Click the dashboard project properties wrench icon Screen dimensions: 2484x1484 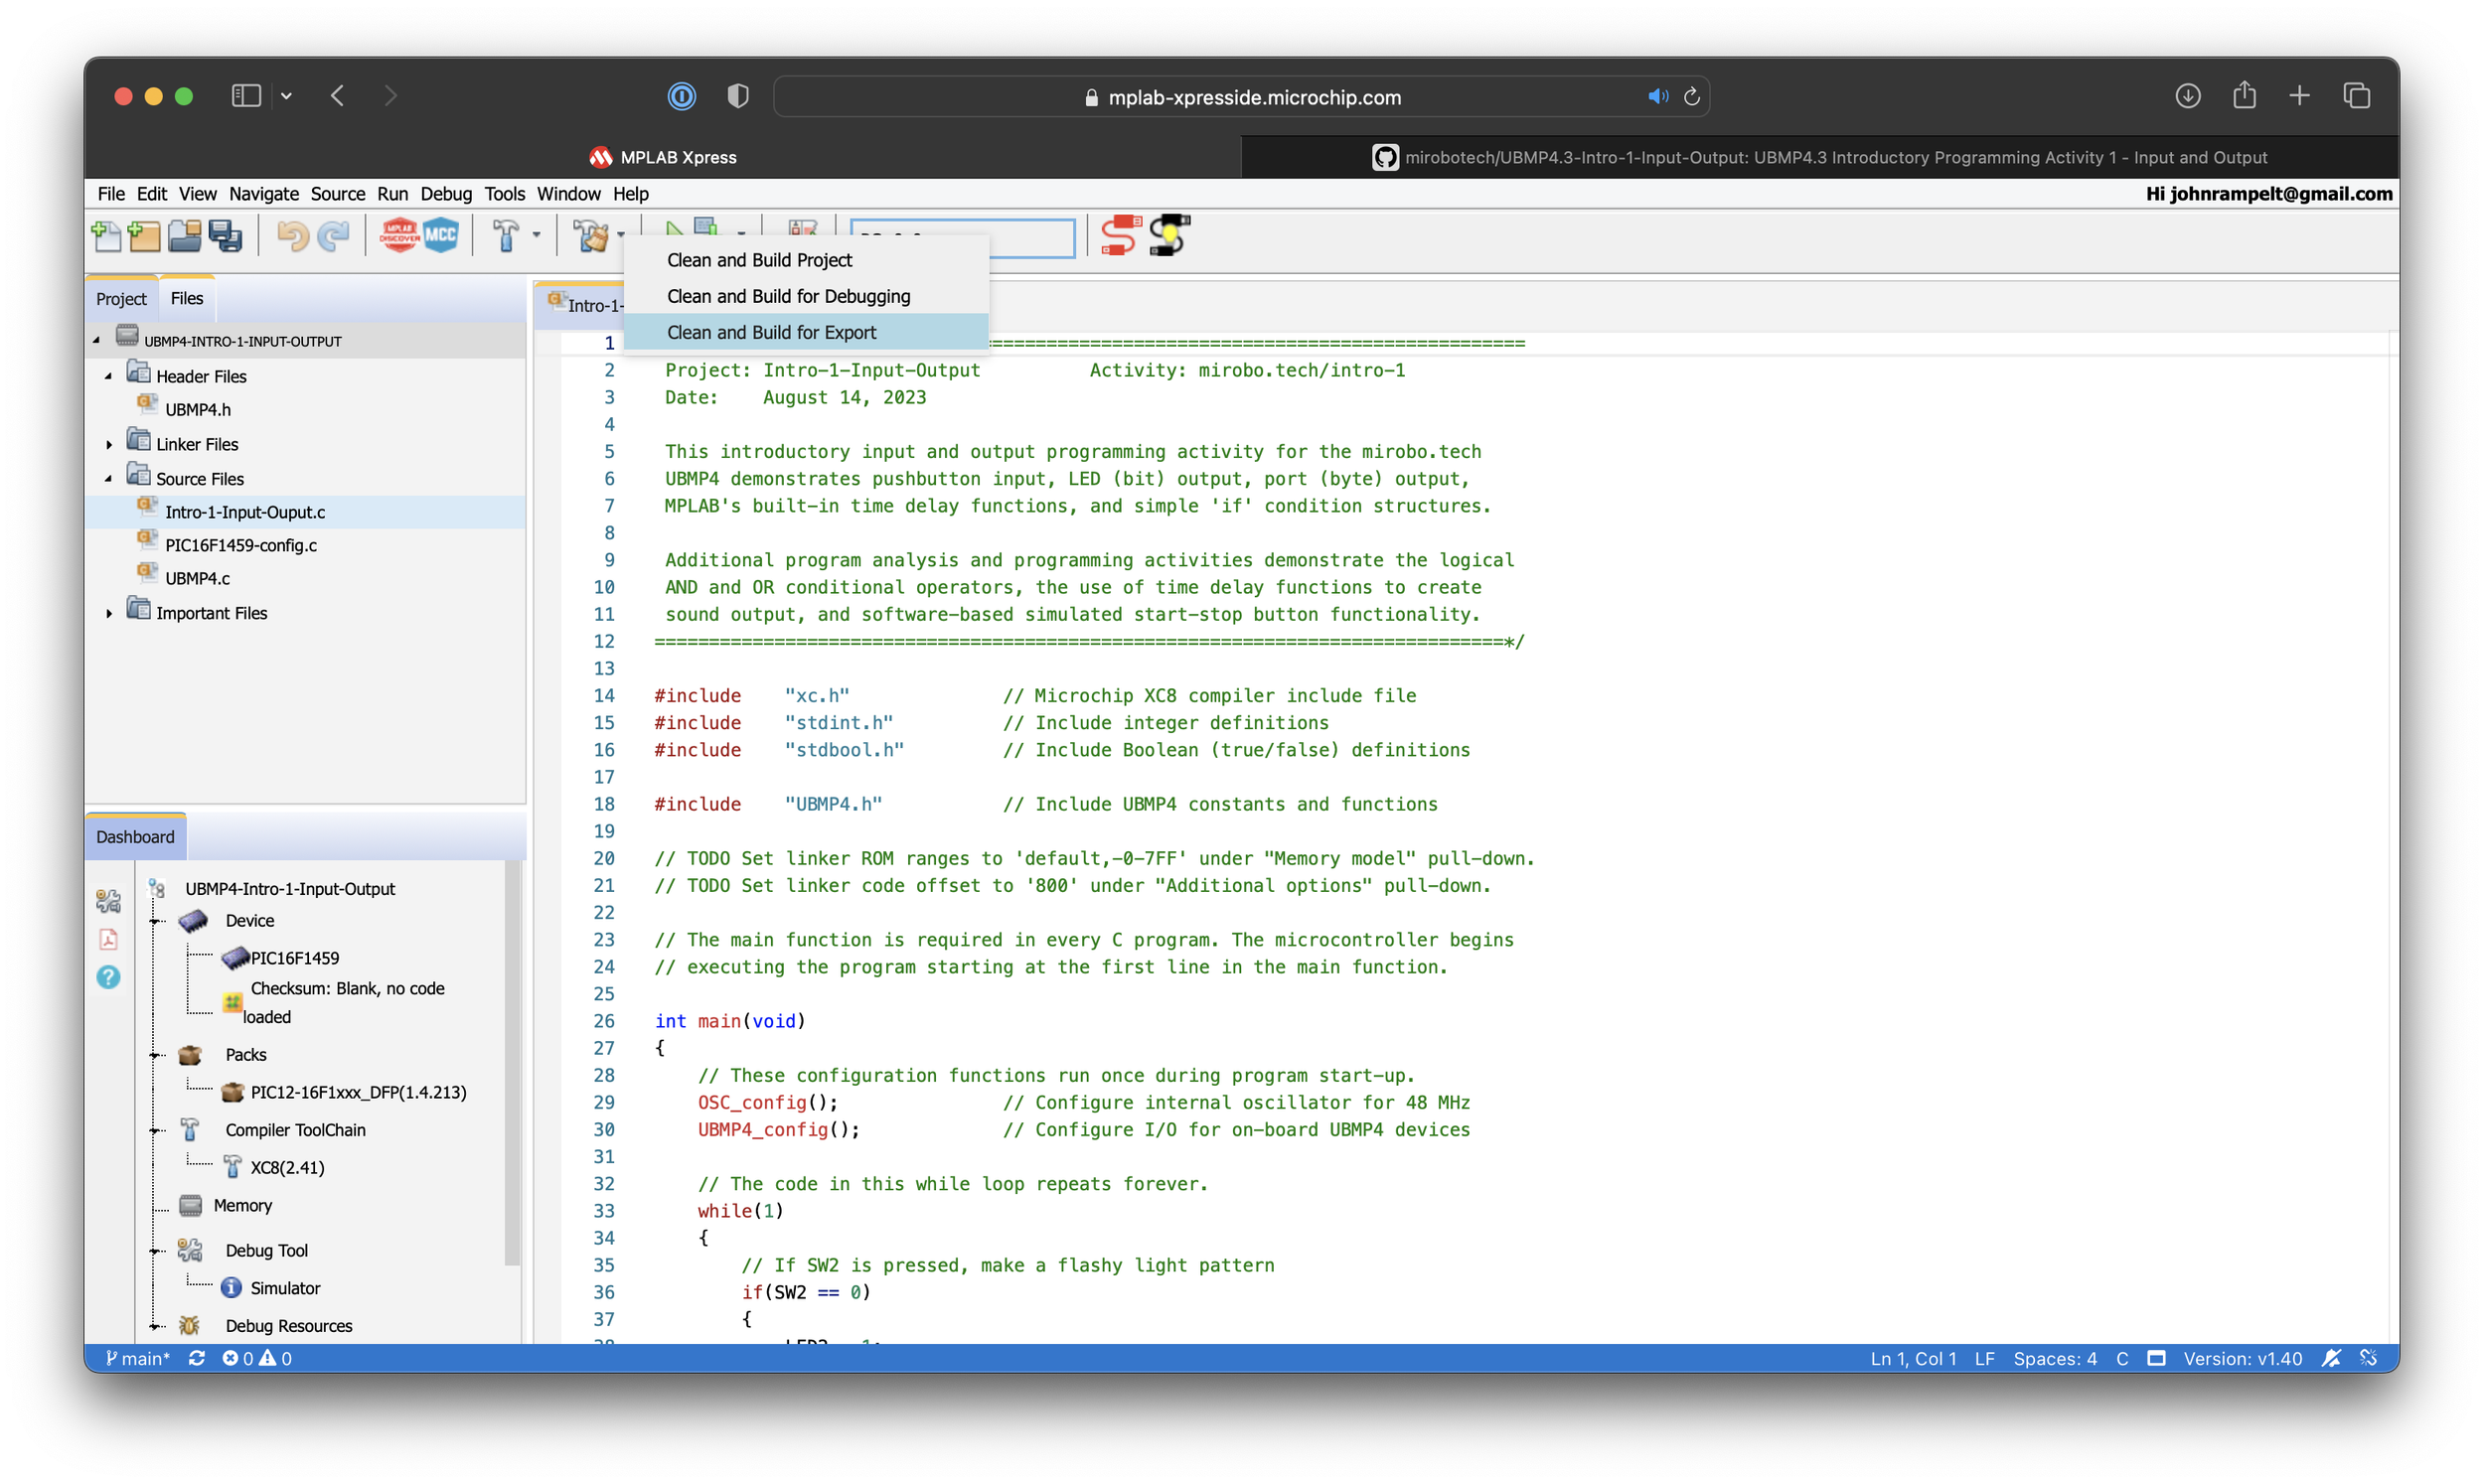pos(108,901)
